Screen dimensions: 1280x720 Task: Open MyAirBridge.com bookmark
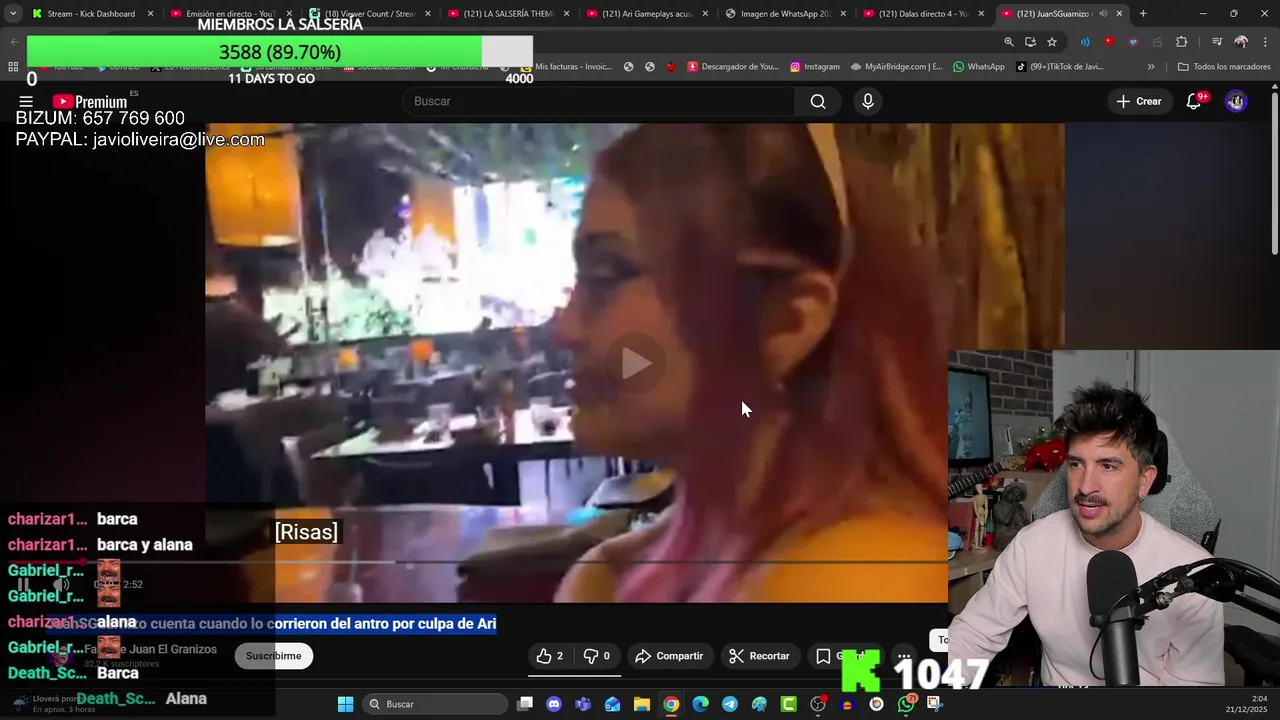click(x=896, y=67)
